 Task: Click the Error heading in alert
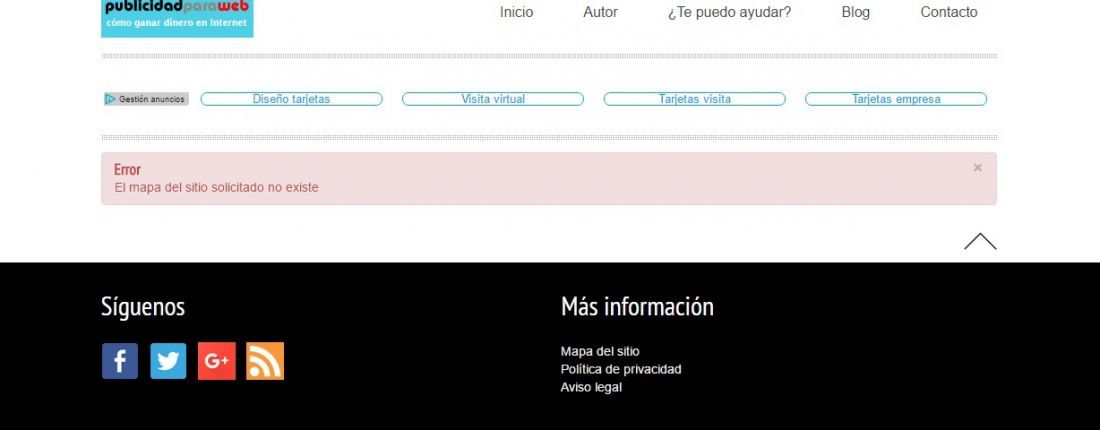point(128,170)
